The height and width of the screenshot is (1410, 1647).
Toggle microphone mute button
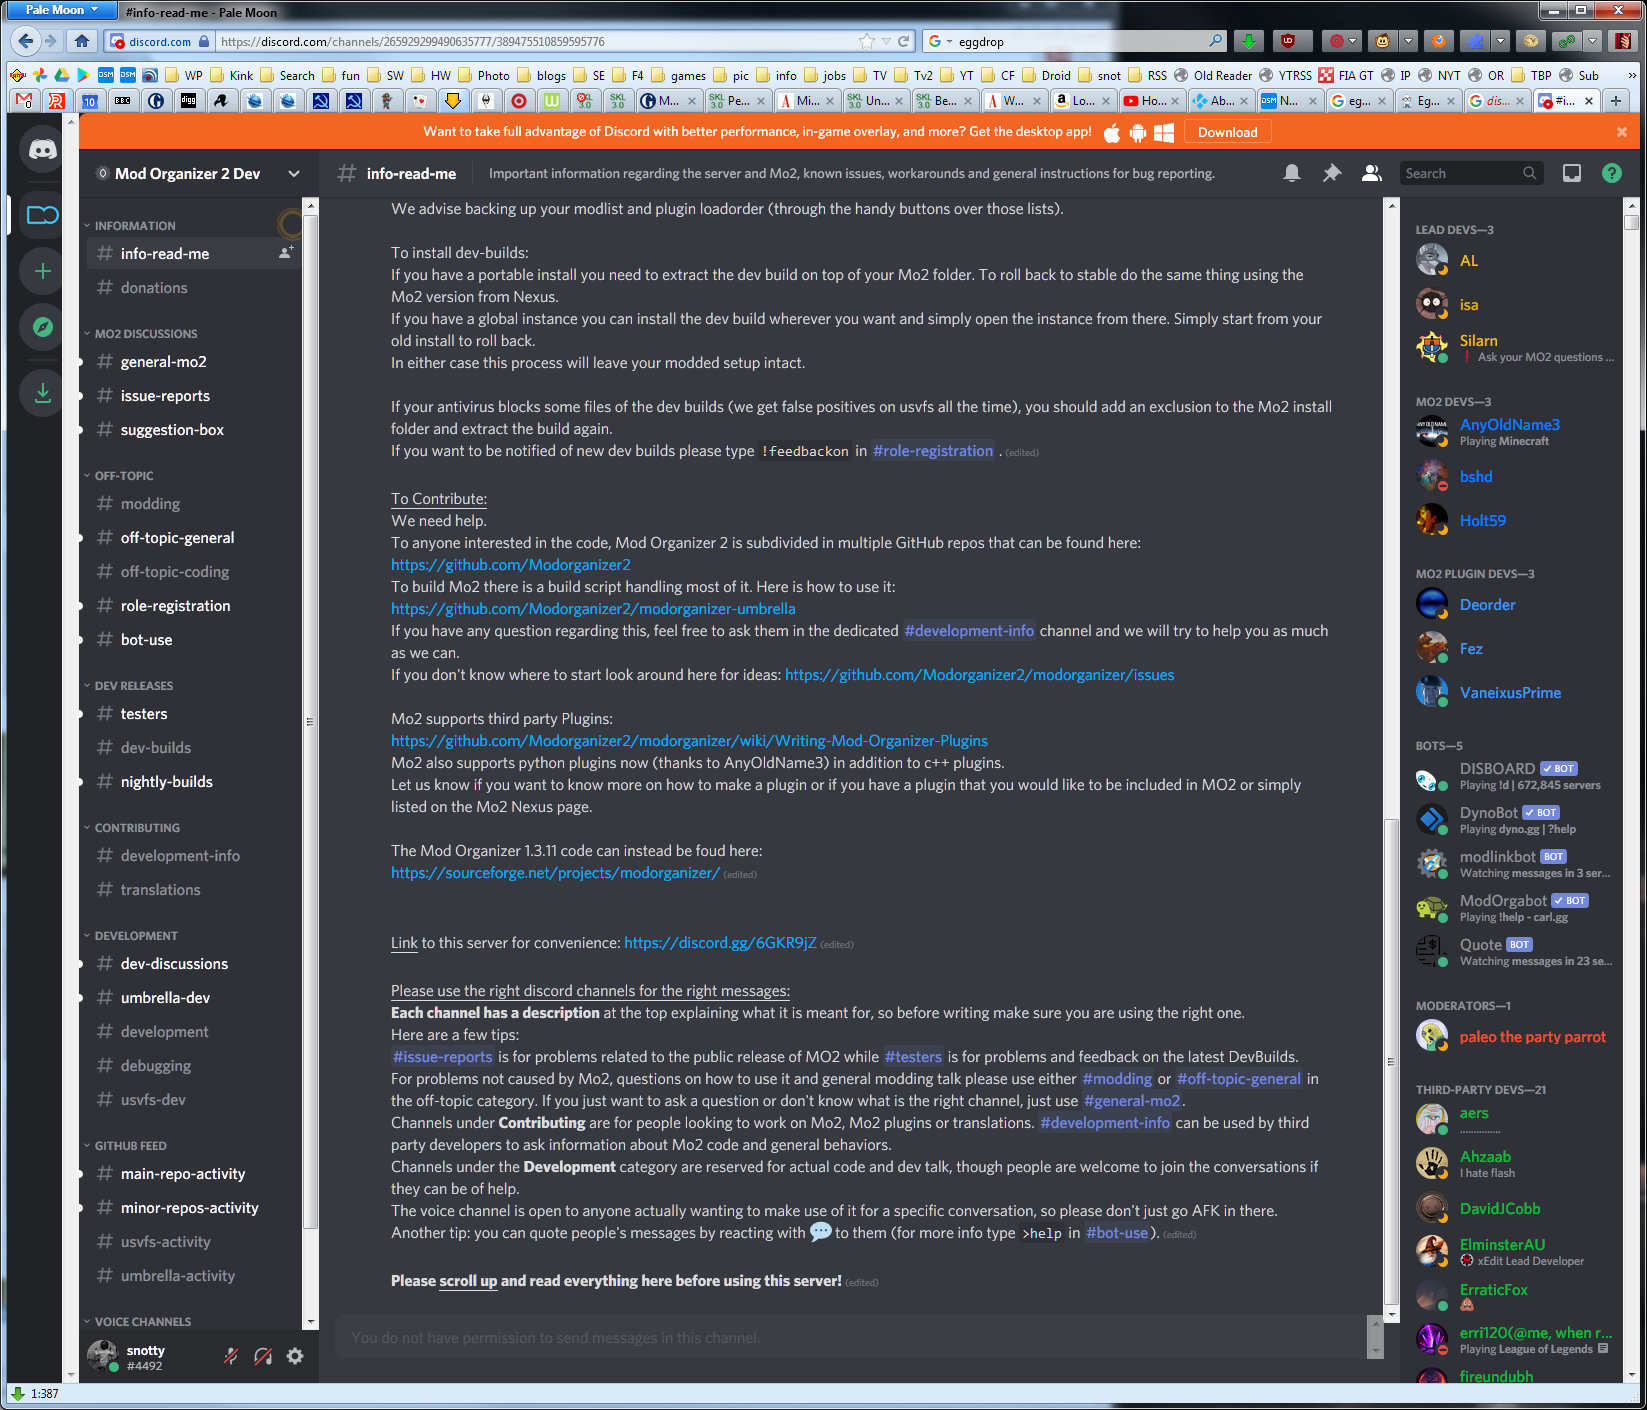click(231, 1356)
